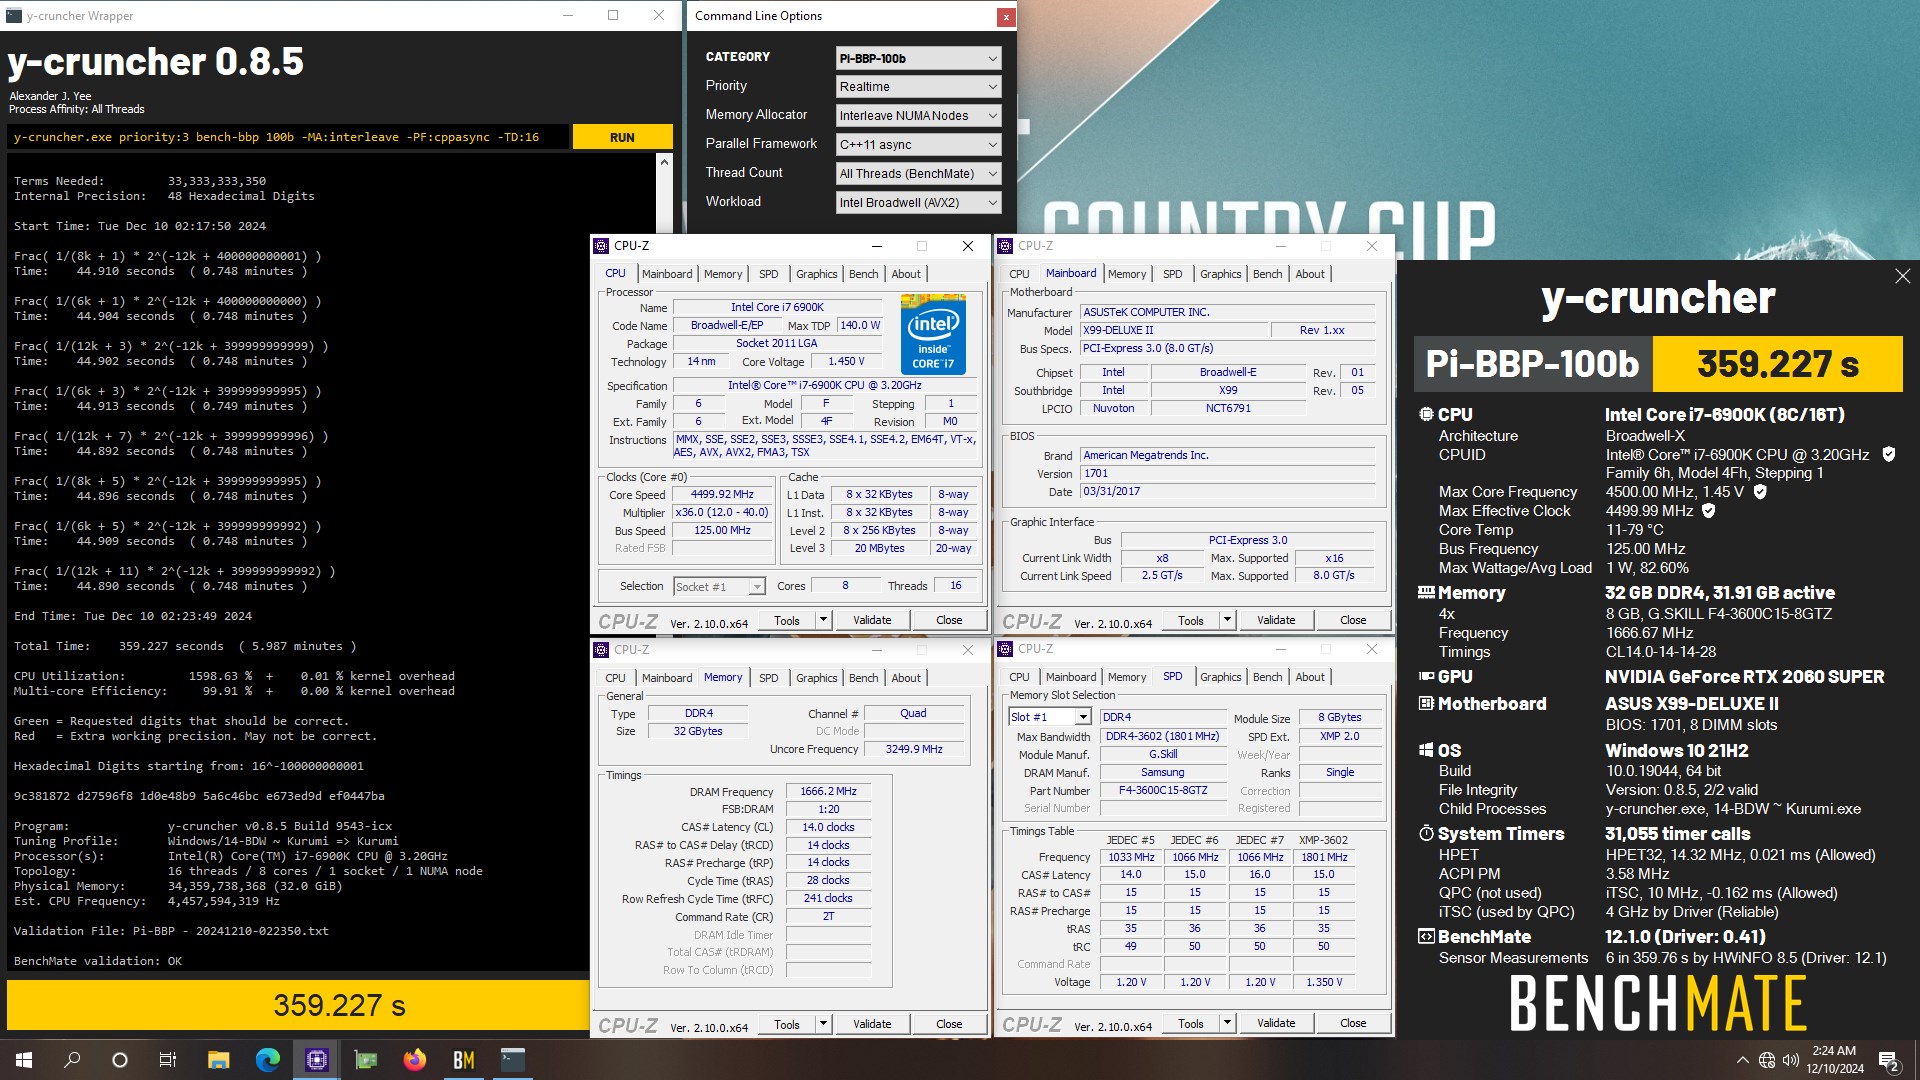This screenshot has height=1080, width=1920.
Task: Expand the Socket #1 selection dropdown
Action: coord(719,586)
